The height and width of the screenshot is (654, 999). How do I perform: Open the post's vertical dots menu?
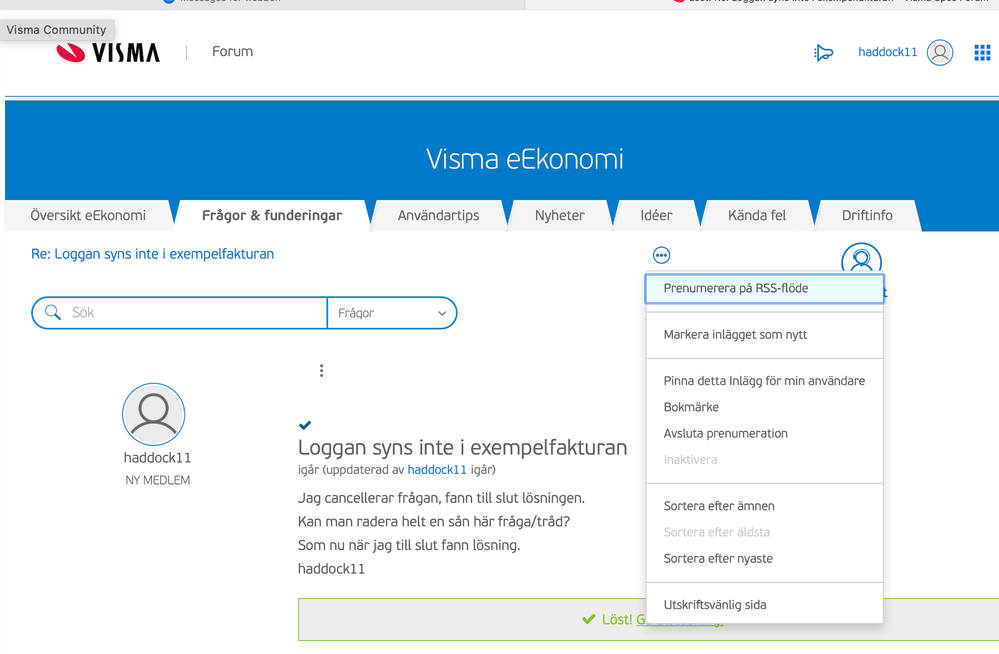321,371
